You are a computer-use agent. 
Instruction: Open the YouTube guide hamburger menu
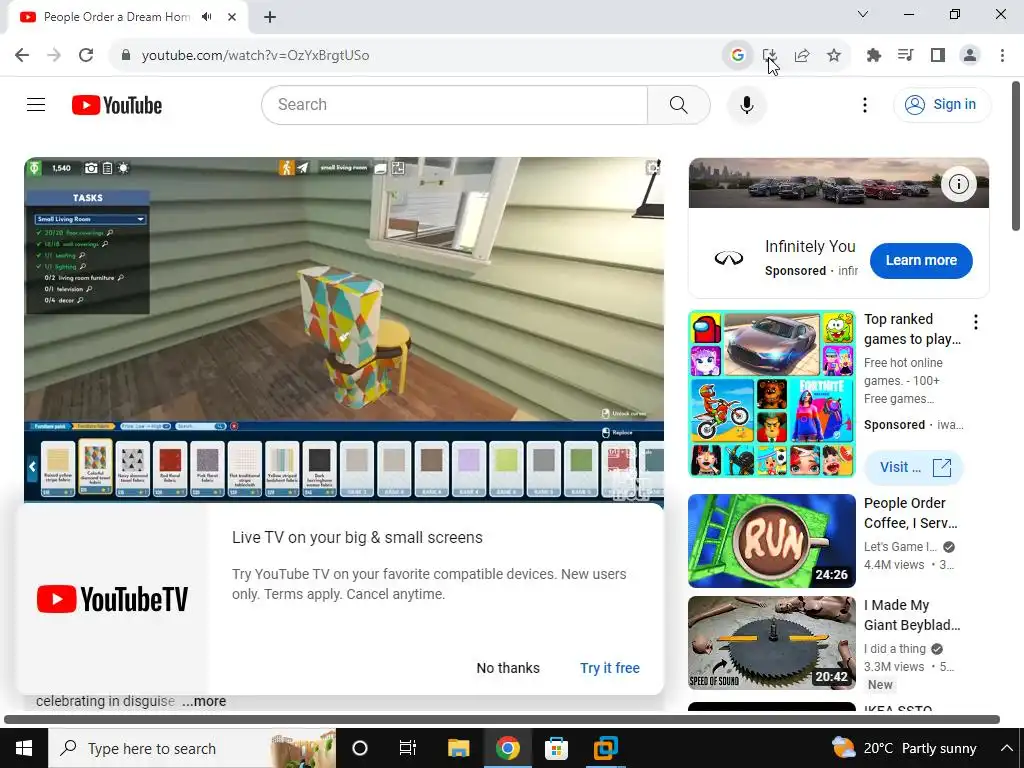click(36, 104)
